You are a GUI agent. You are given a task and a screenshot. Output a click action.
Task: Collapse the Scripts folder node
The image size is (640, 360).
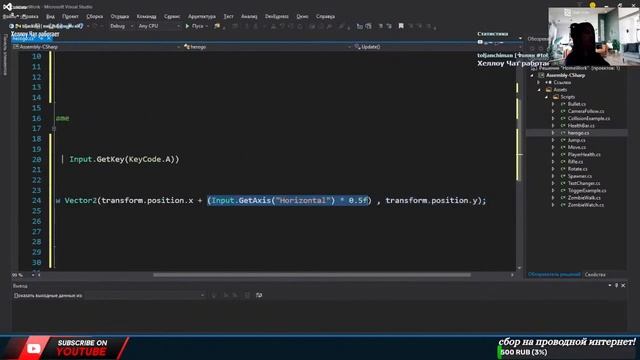547,97
